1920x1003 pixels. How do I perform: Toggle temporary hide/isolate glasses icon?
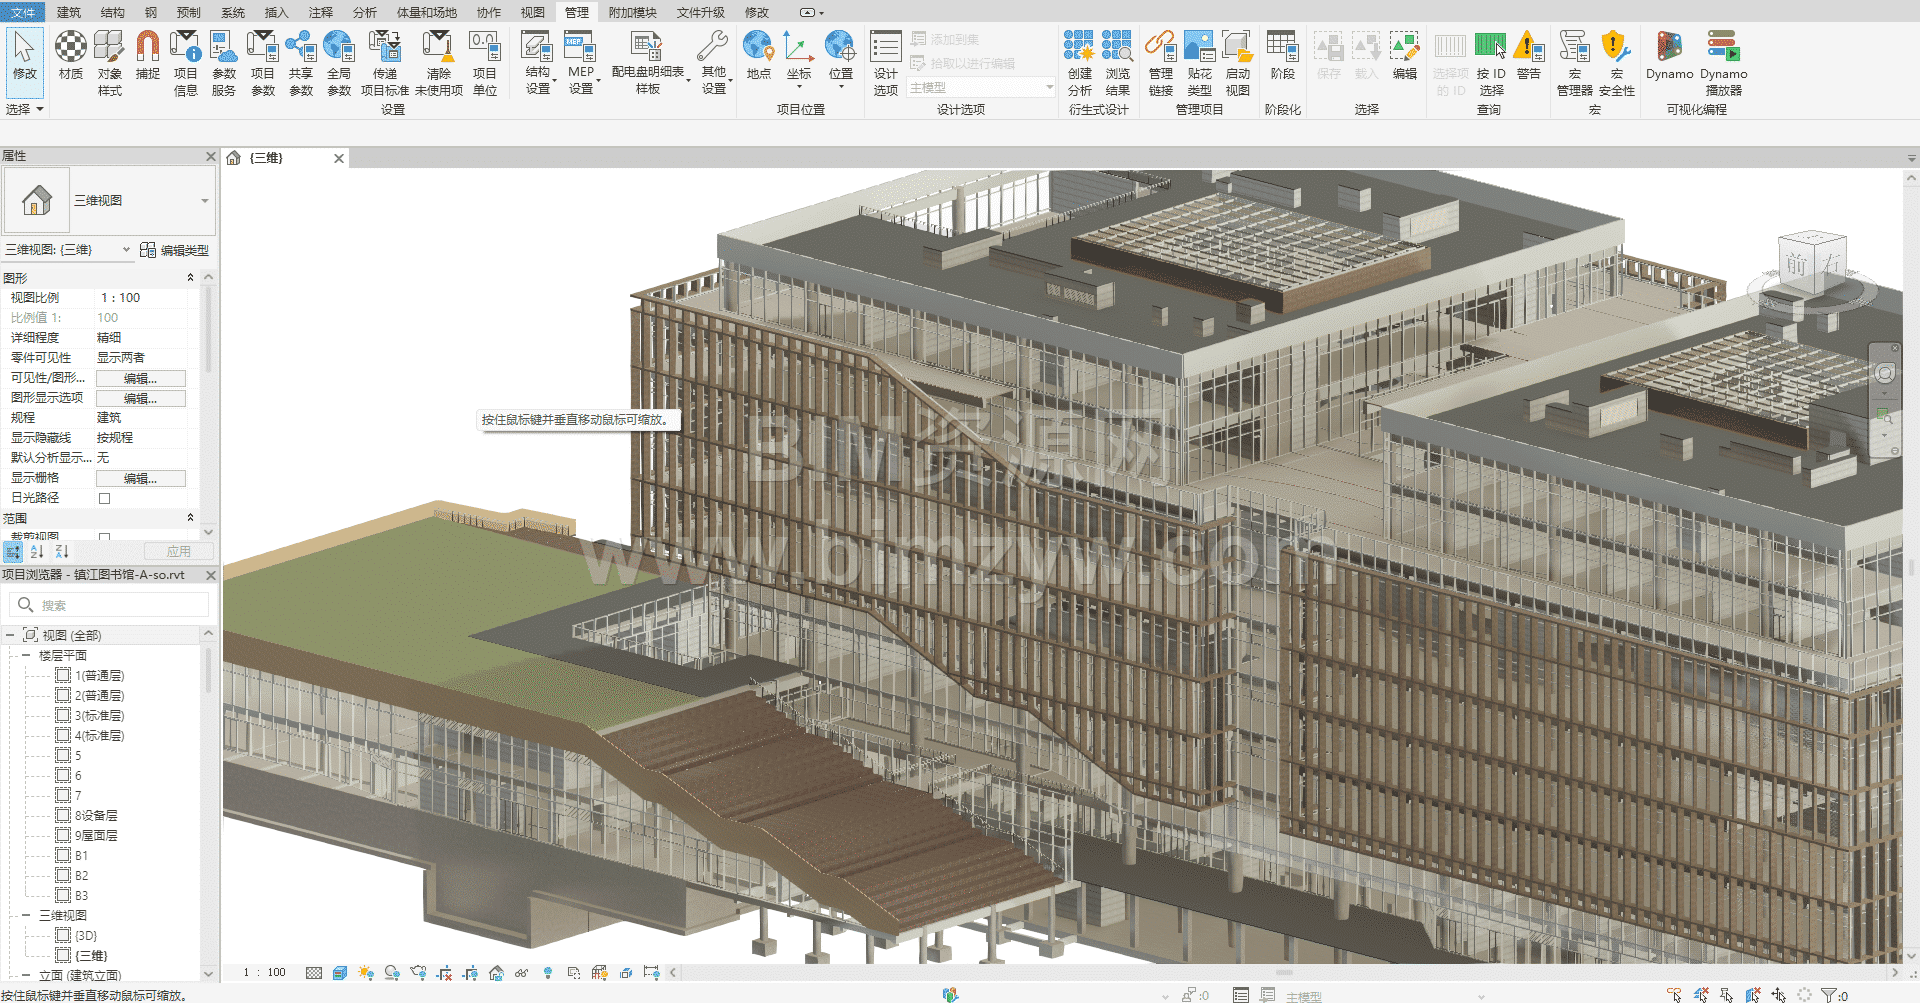point(521,972)
